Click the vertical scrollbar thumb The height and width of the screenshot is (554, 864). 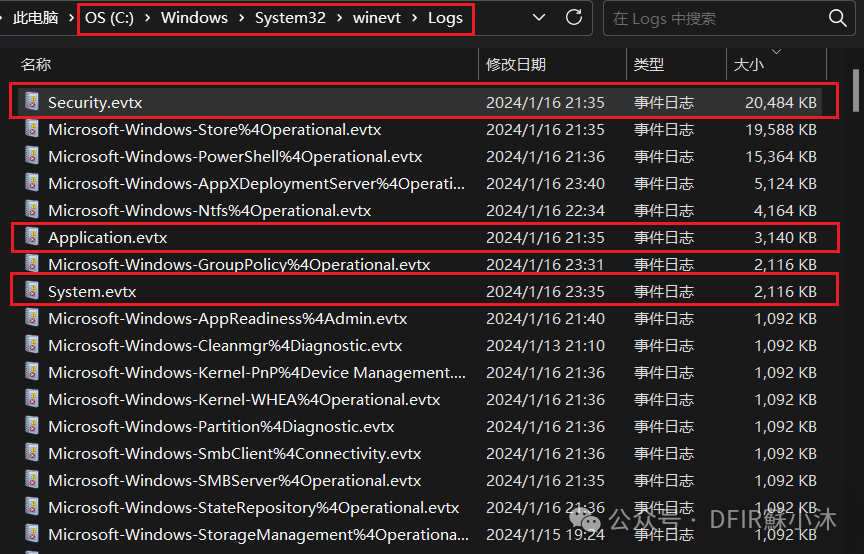(855, 90)
